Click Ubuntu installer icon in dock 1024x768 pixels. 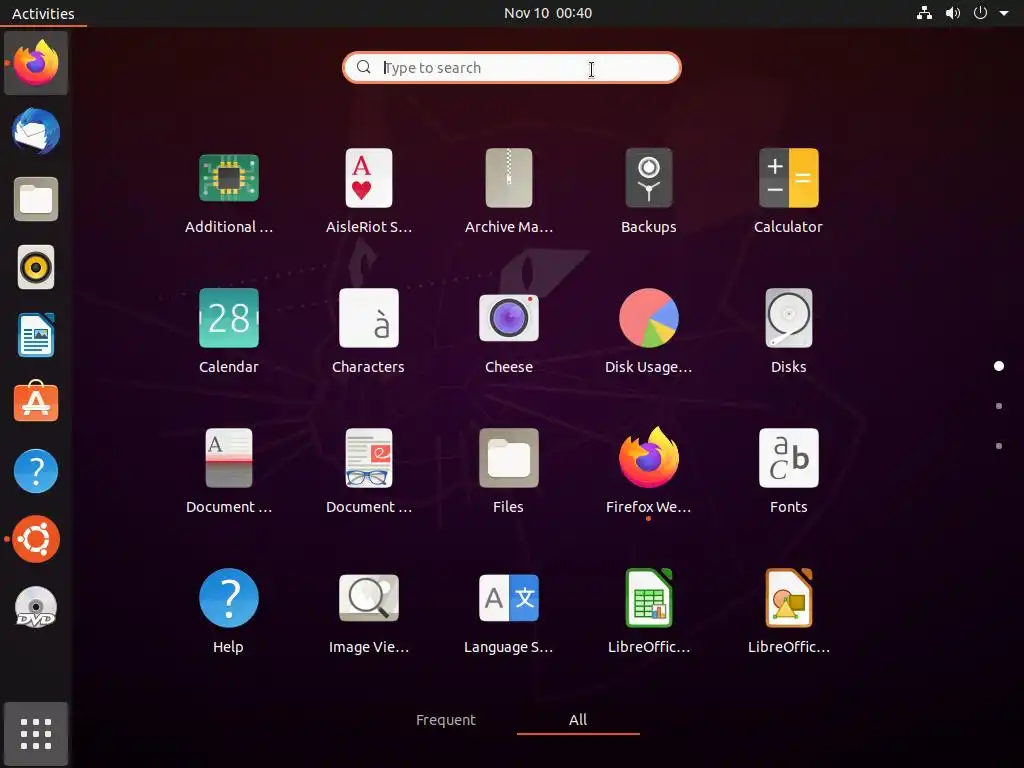(x=36, y=539)
